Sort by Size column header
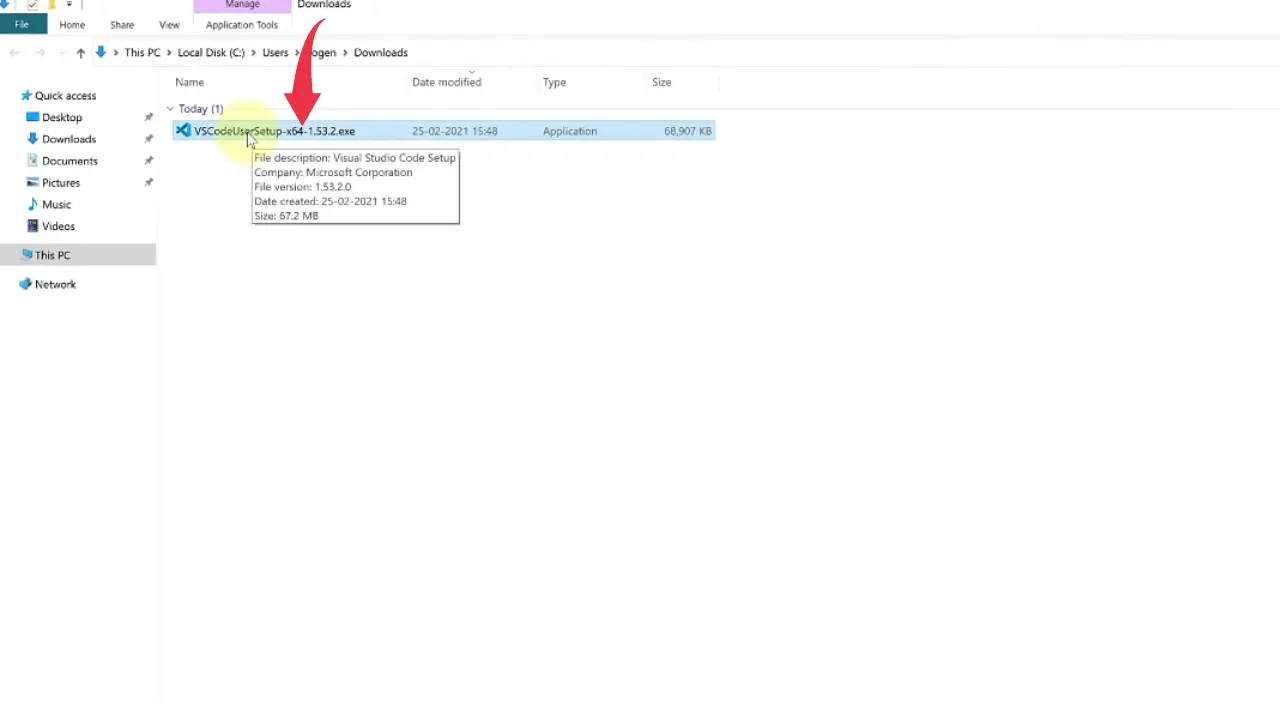 [x=662, y=82]
